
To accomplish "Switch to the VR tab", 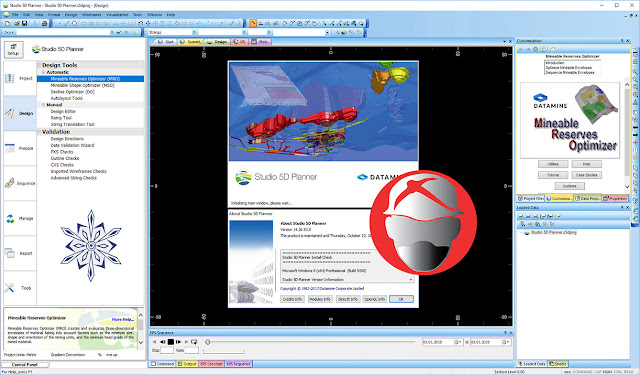I will 240,42.
